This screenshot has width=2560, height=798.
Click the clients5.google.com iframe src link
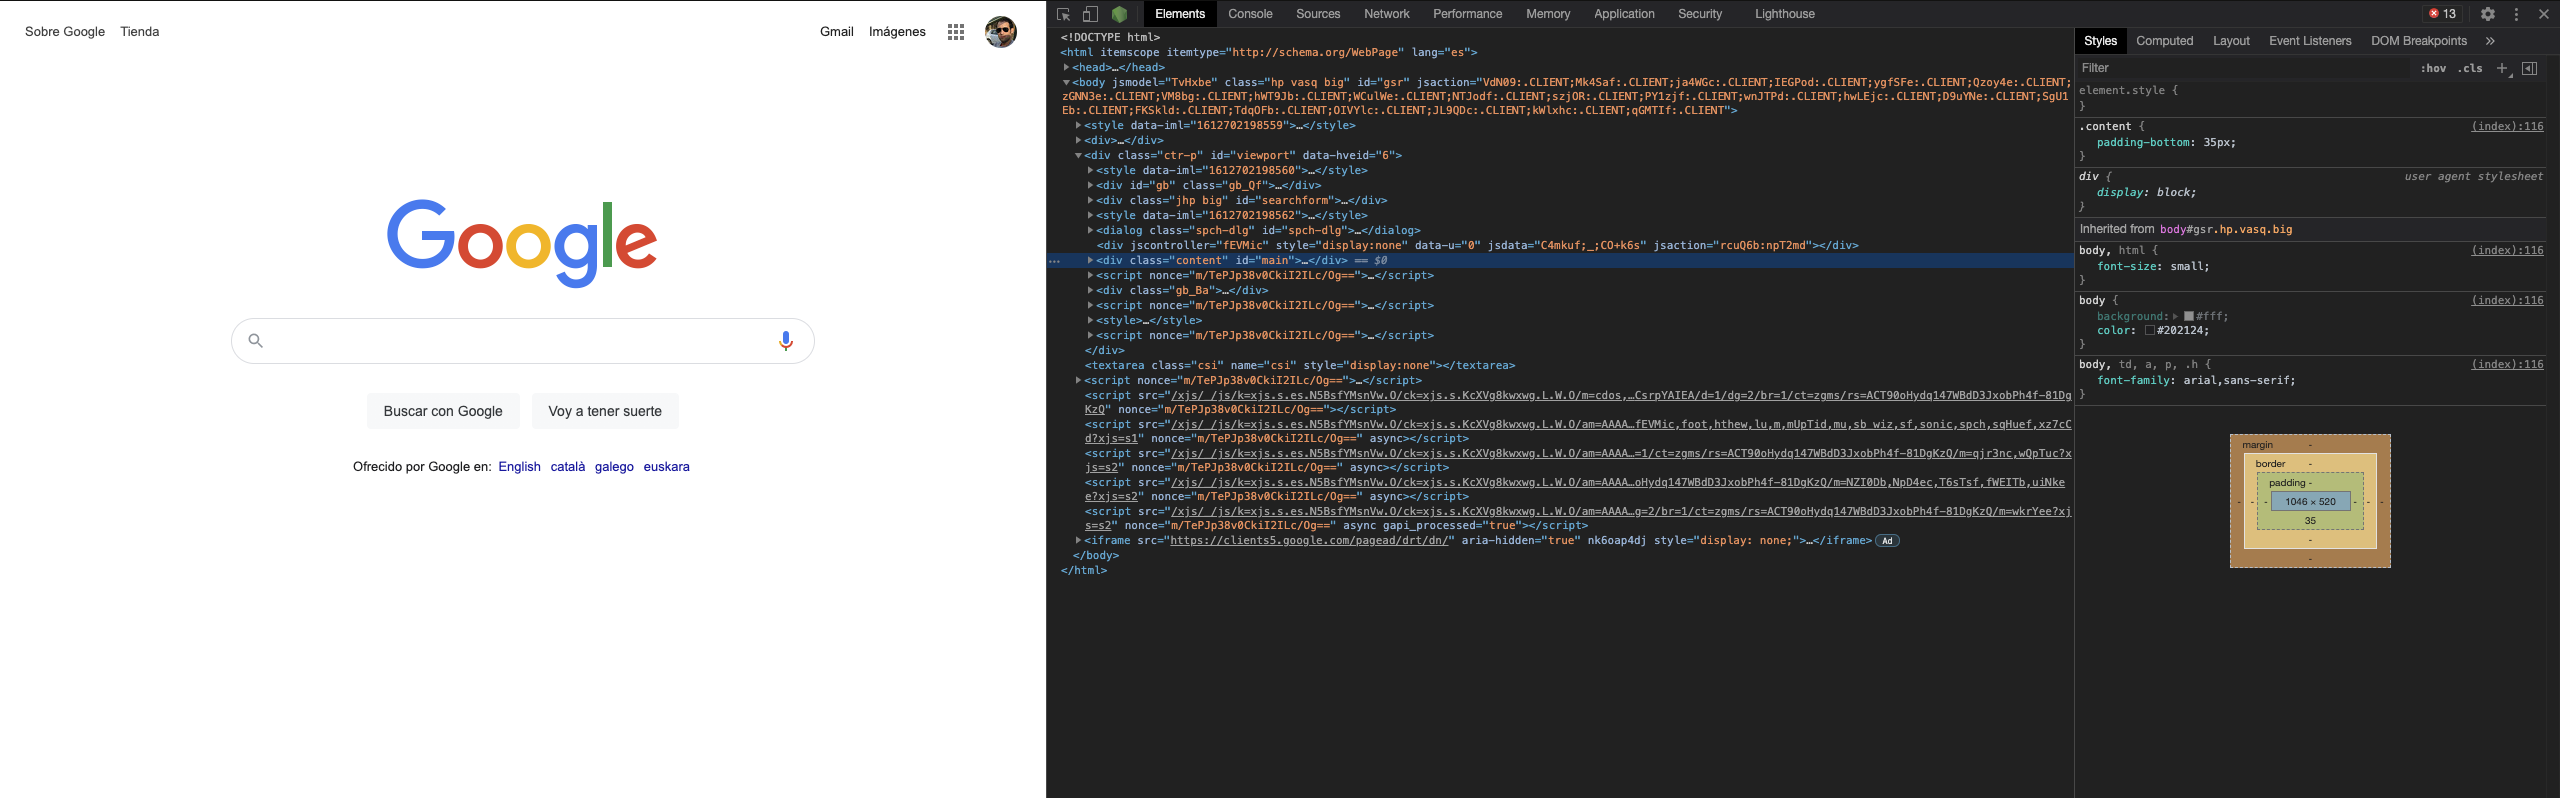[x=1310, y=541]
